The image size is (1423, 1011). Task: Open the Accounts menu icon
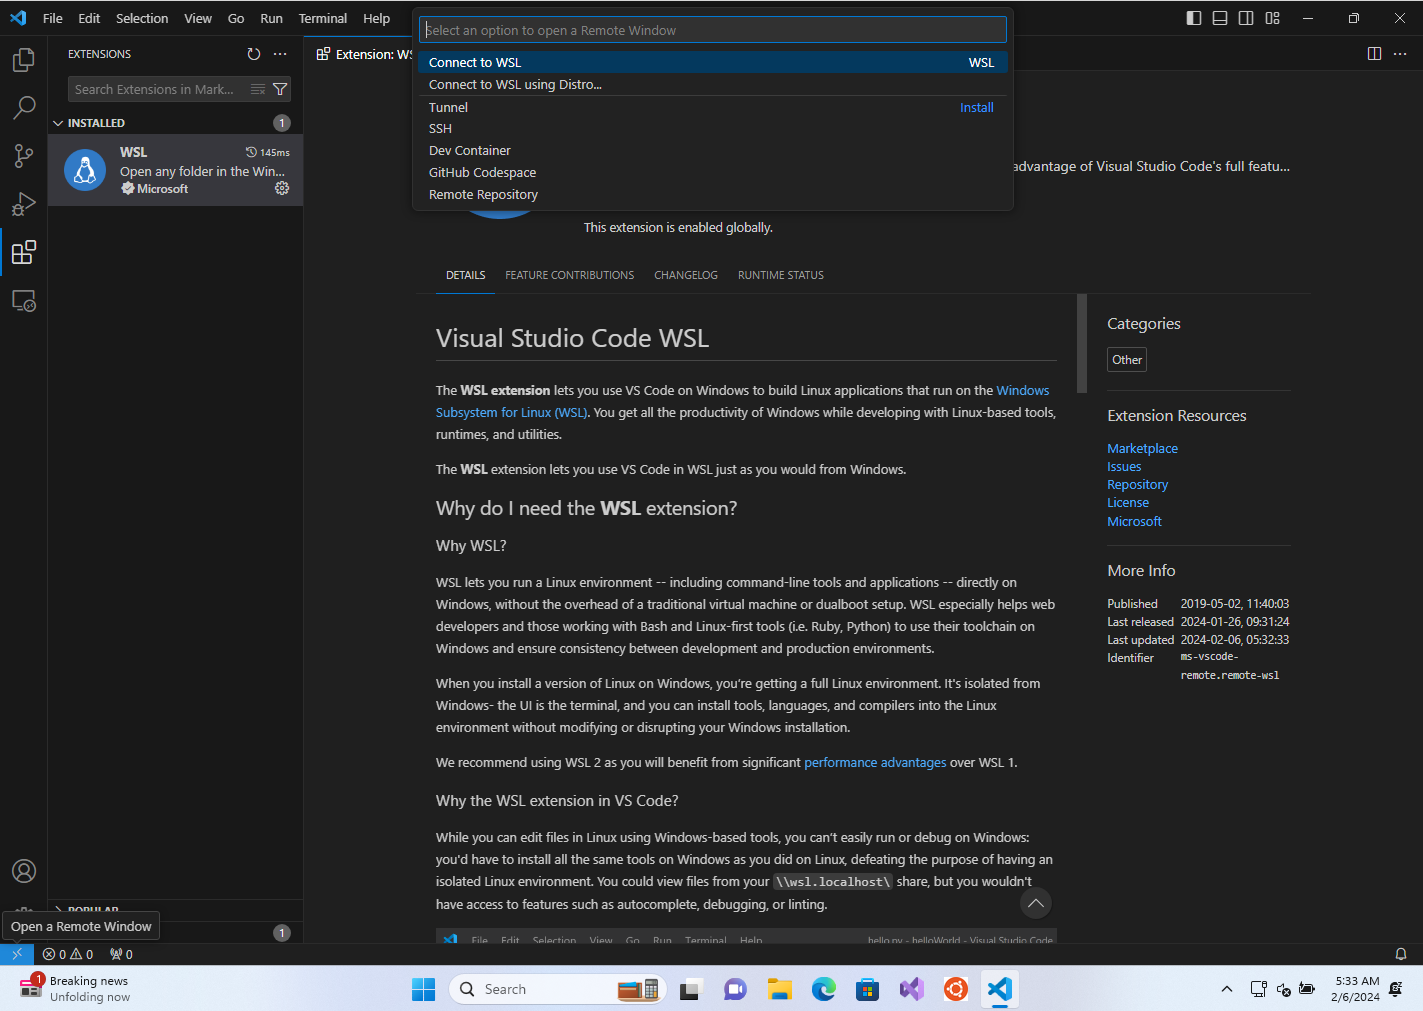[24, 871]
